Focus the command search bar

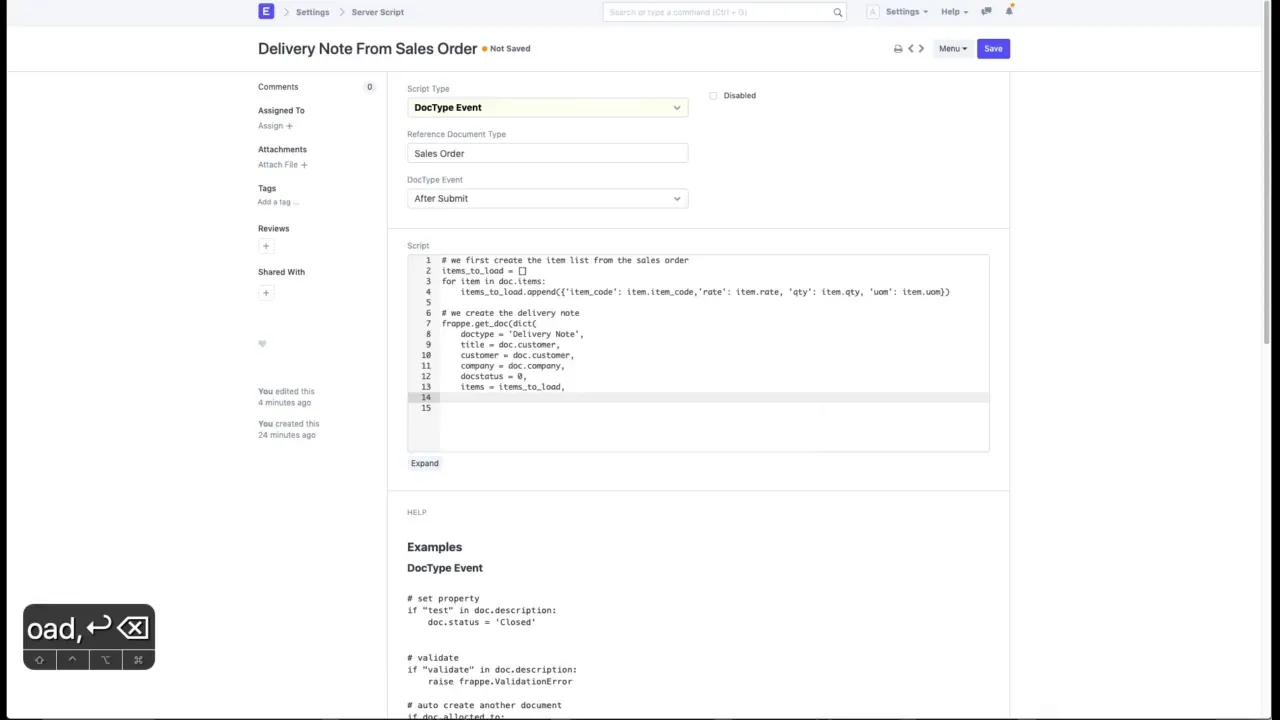tap(724, 12)
